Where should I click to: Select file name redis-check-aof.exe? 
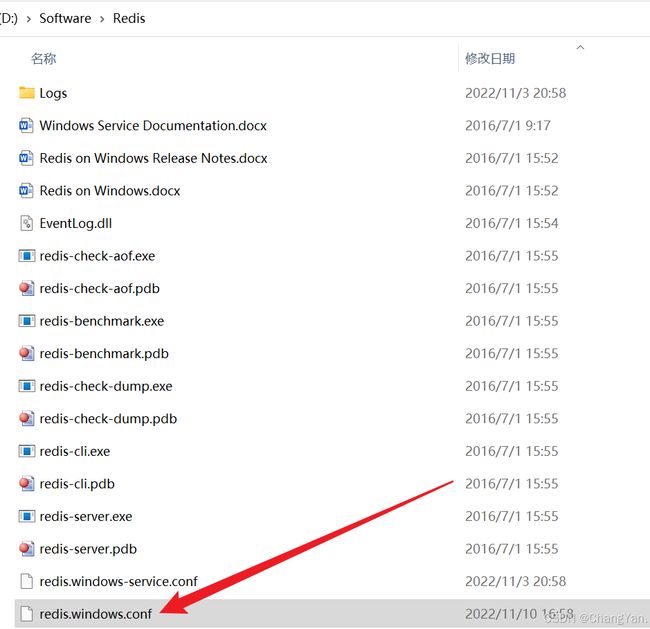[97, 256]
